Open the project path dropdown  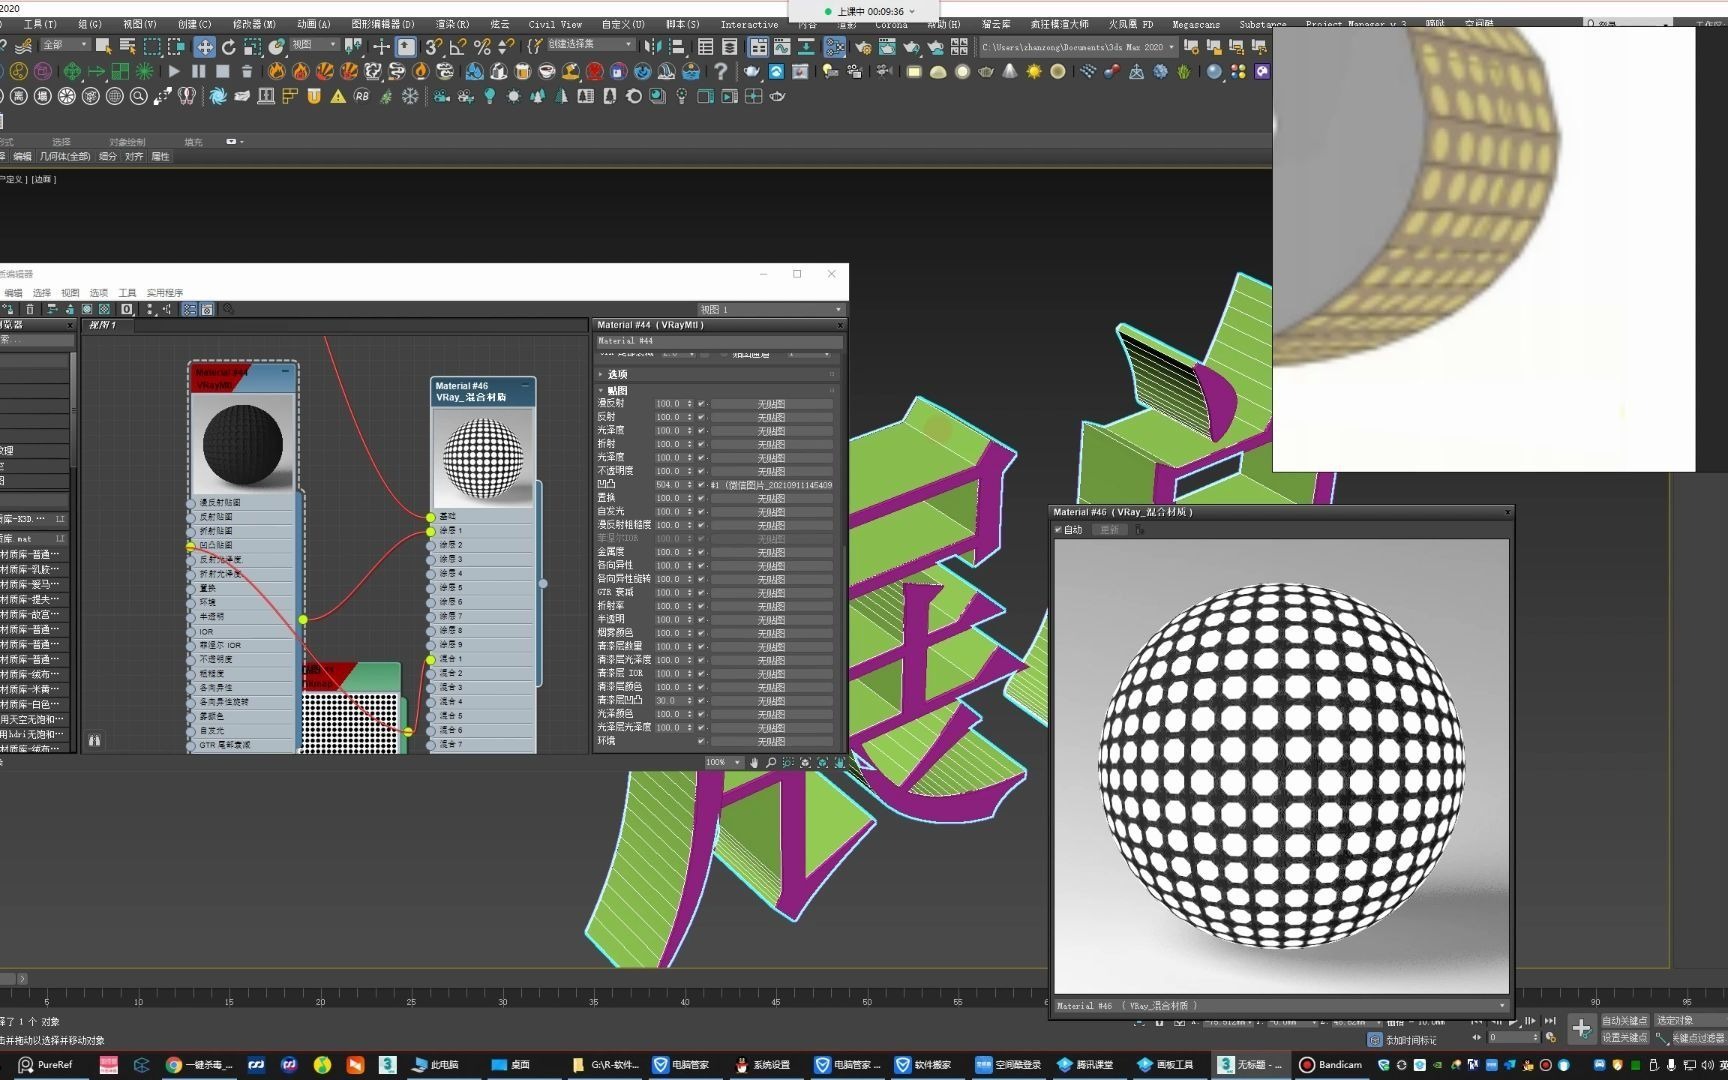pyautogui.click(x=1078, y=47)
